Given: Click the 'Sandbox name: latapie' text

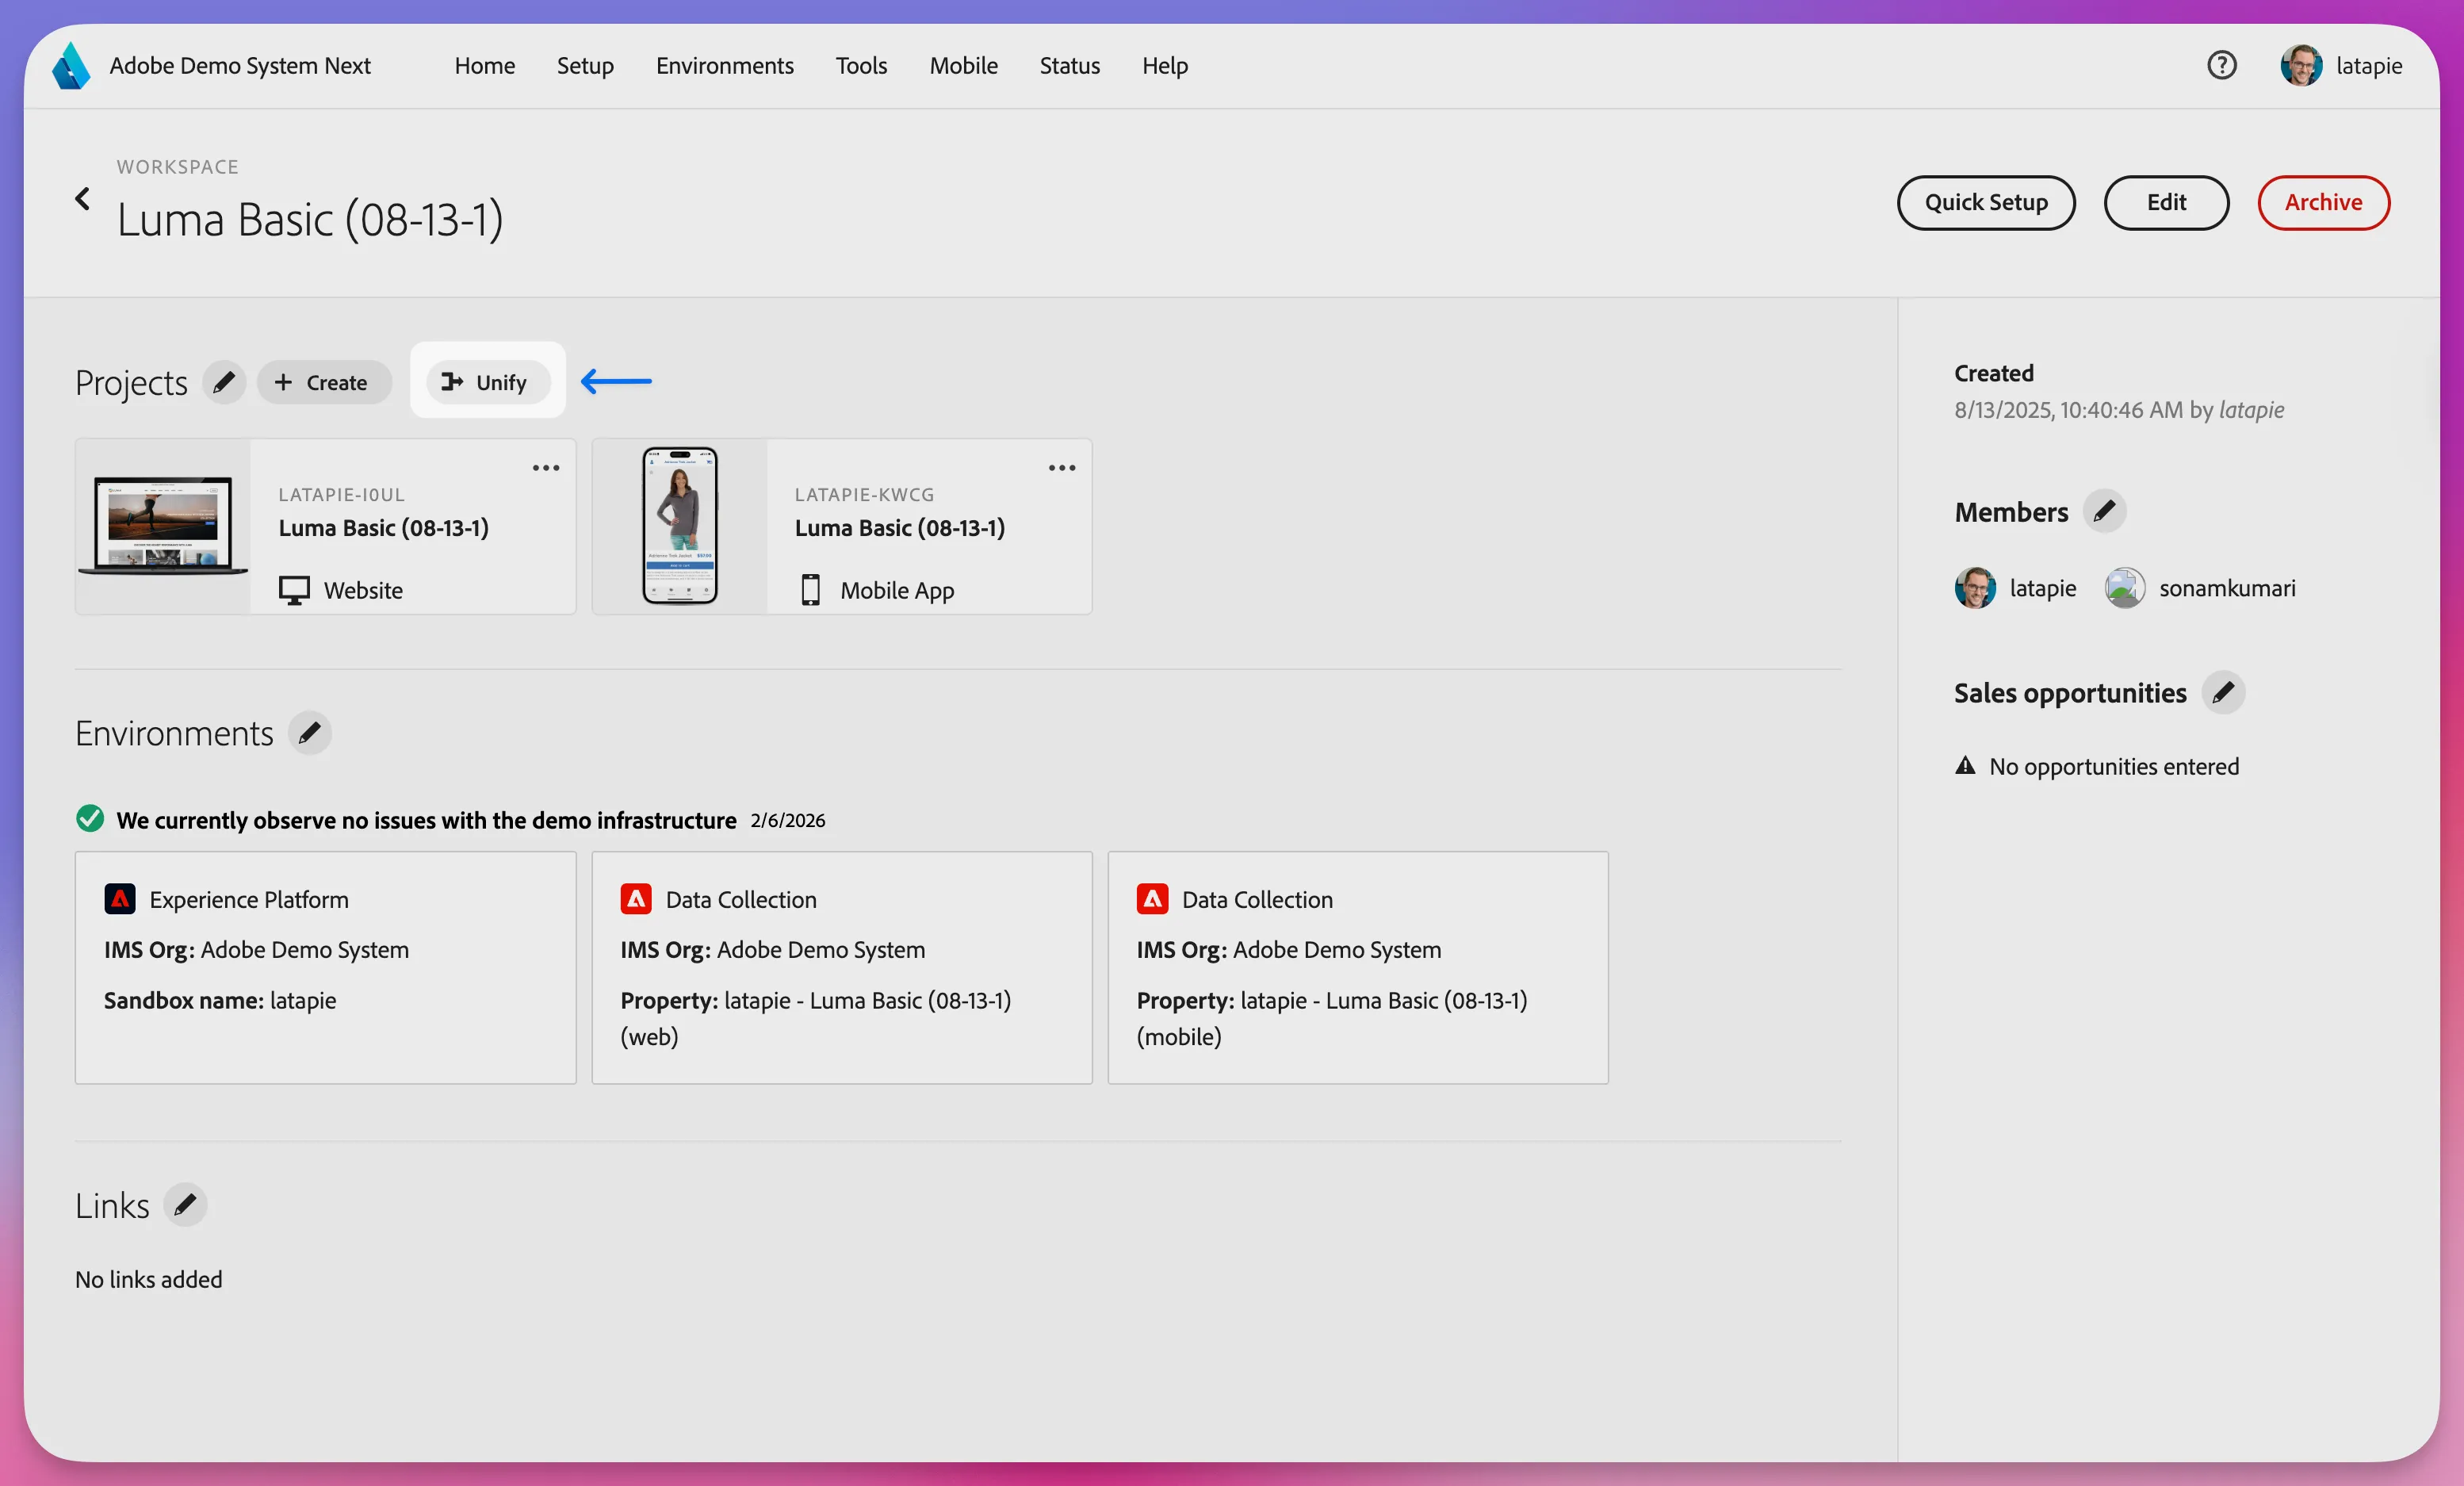Looking at the screenshot, I should click(x=220, y=1000).
